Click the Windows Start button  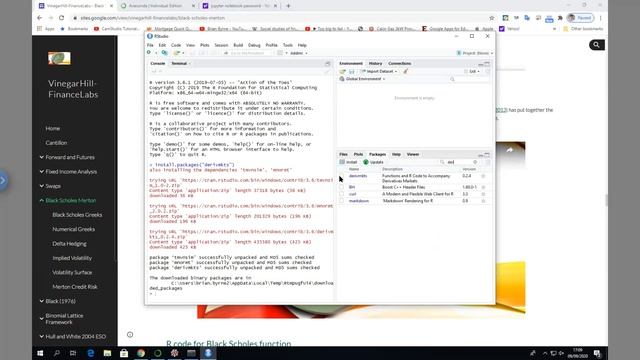40,353
